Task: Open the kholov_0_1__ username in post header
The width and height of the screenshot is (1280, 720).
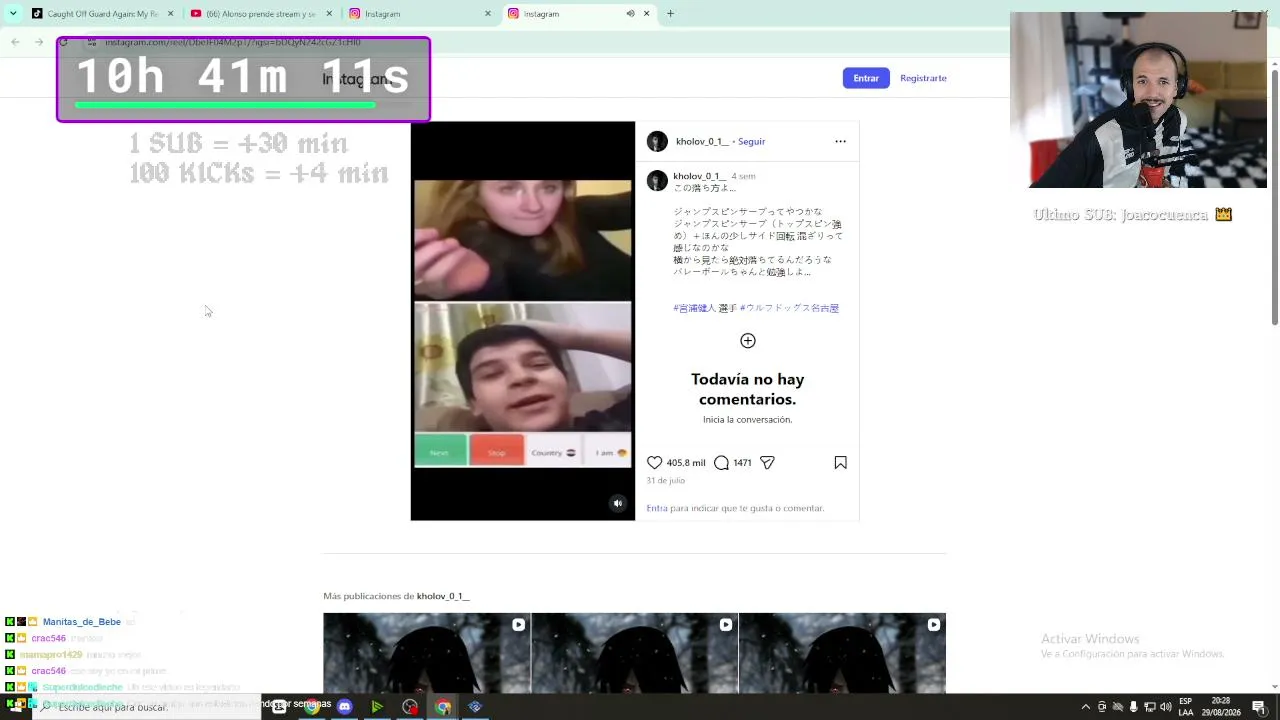Action: (x=702, y=142)
